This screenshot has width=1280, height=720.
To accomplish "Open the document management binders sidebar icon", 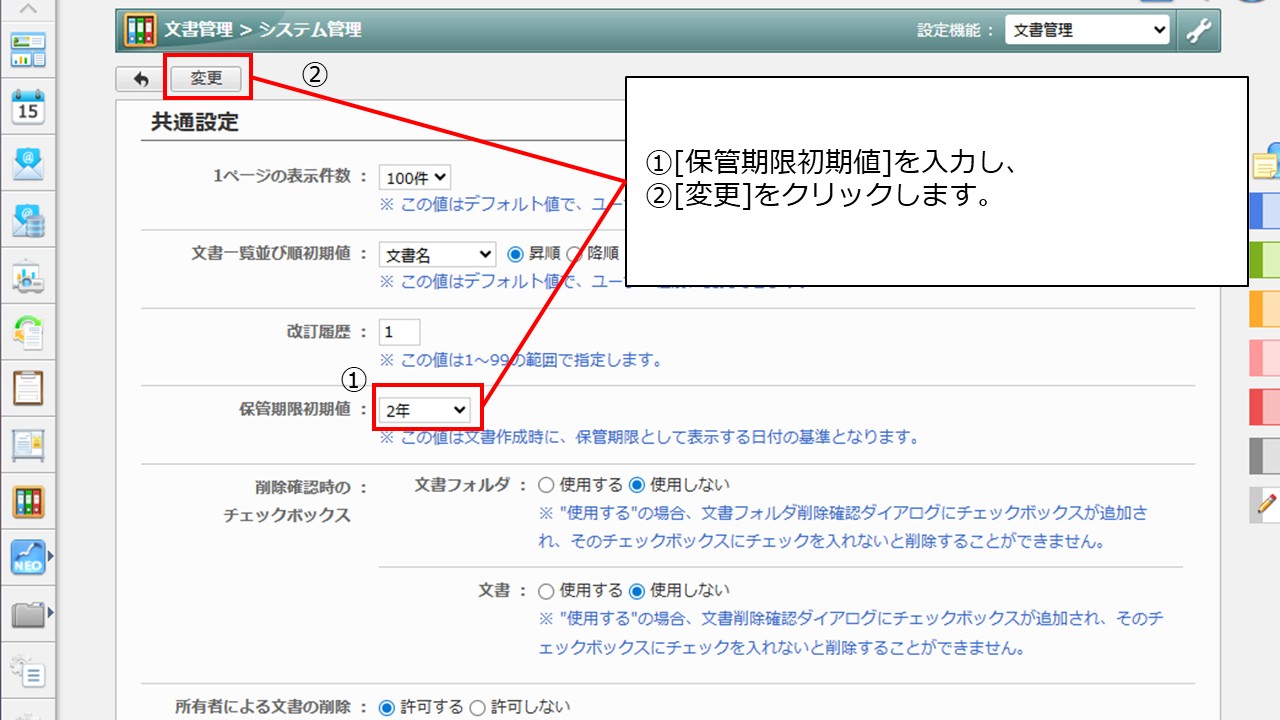I will pyautogui.click(x=28, y=502).
